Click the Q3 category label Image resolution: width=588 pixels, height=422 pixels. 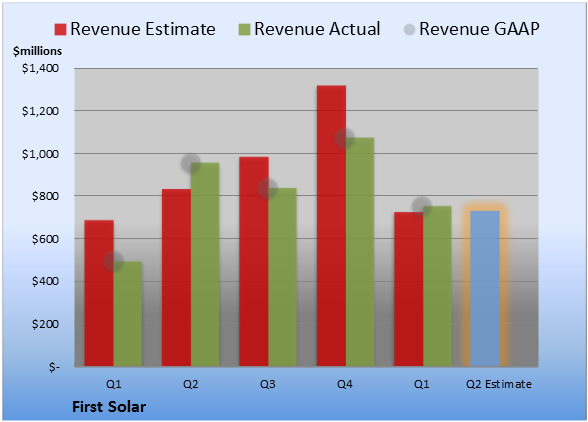point(268,384)
